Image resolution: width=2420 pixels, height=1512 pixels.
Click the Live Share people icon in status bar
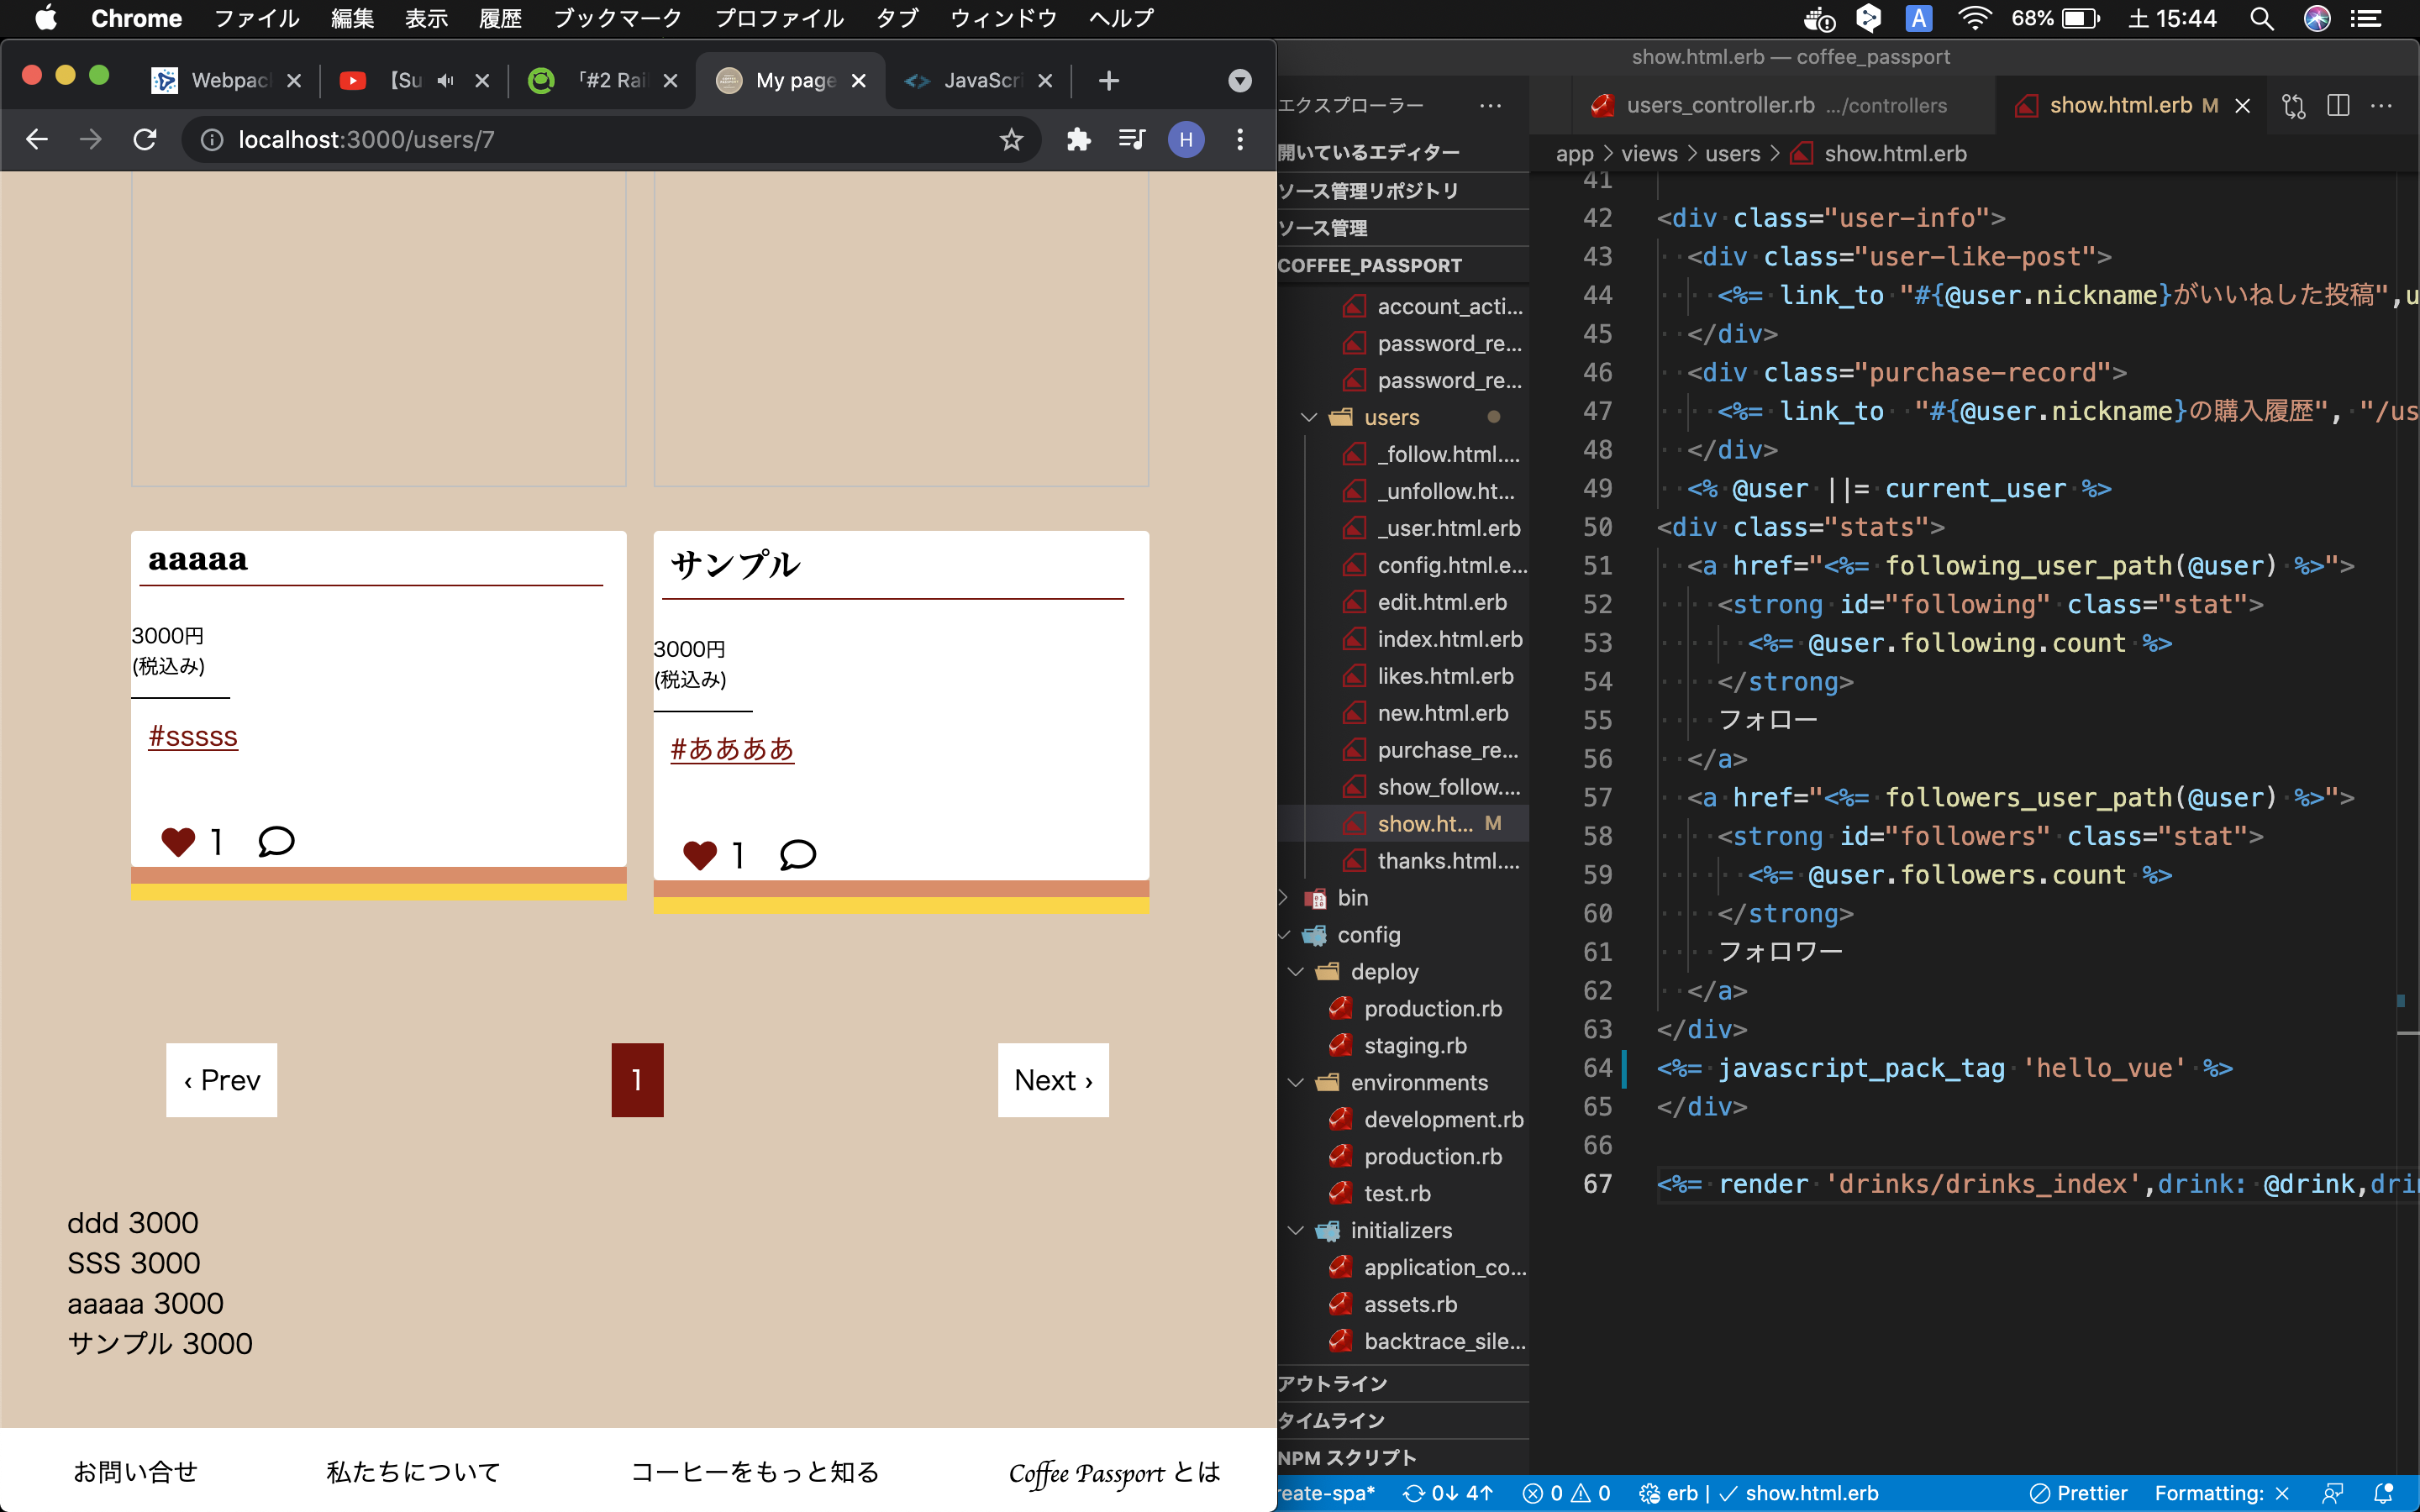[x=2337, y=1493]
